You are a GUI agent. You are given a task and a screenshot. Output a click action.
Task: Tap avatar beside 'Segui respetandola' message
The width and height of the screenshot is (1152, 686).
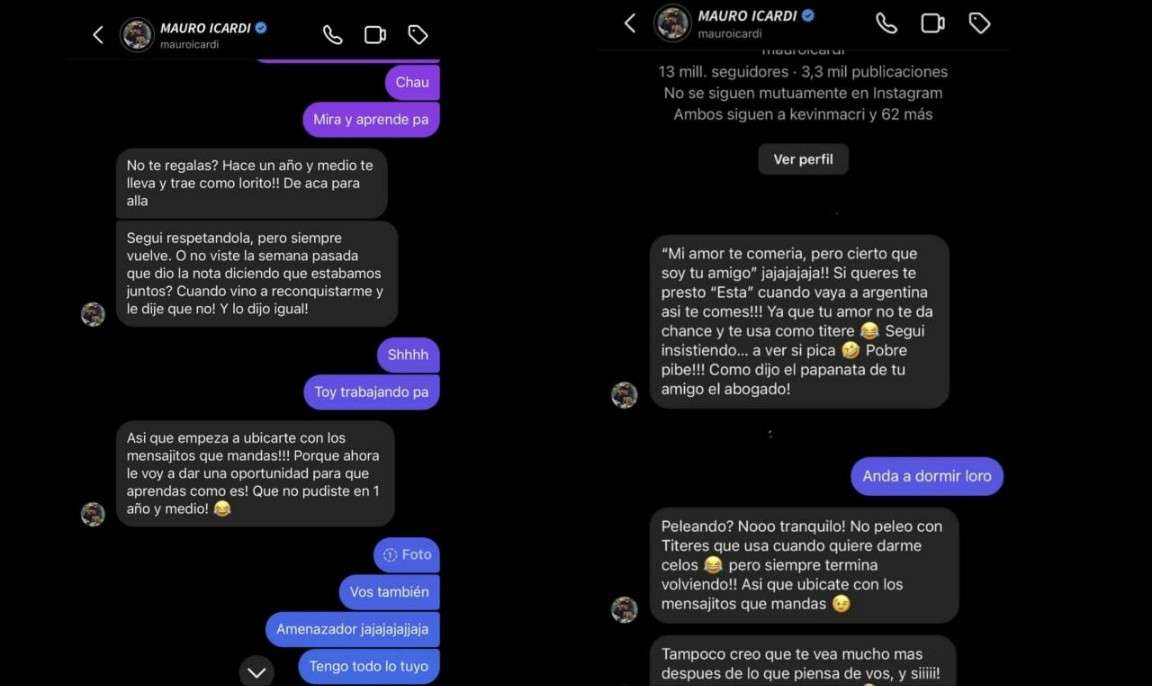point(93,314)
